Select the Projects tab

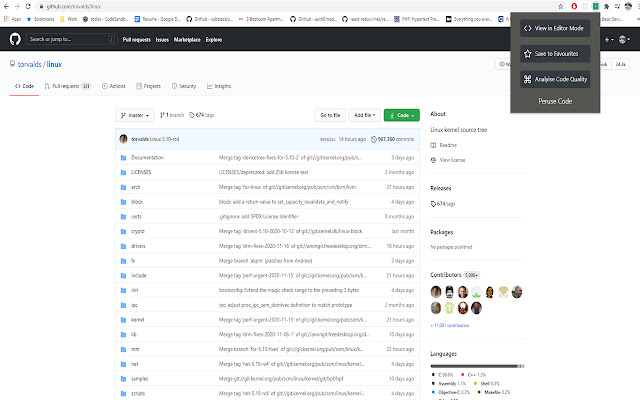148,86
